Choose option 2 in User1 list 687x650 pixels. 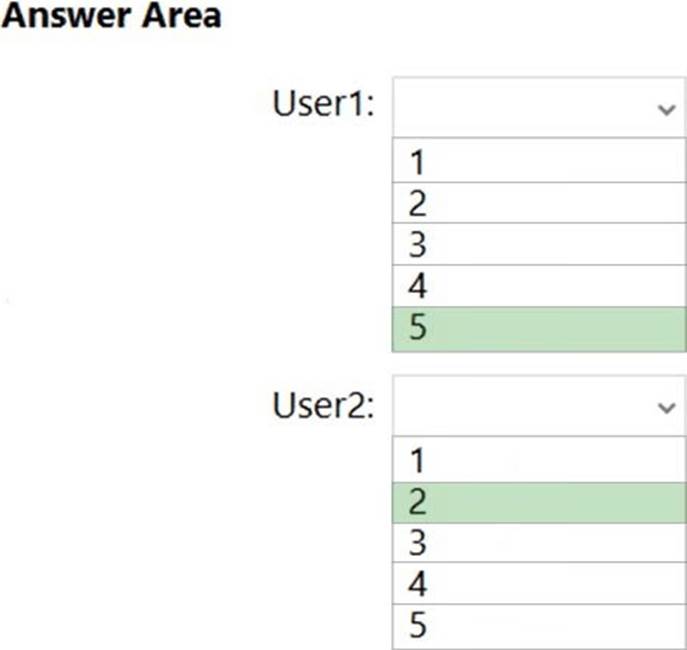(538, 203)
